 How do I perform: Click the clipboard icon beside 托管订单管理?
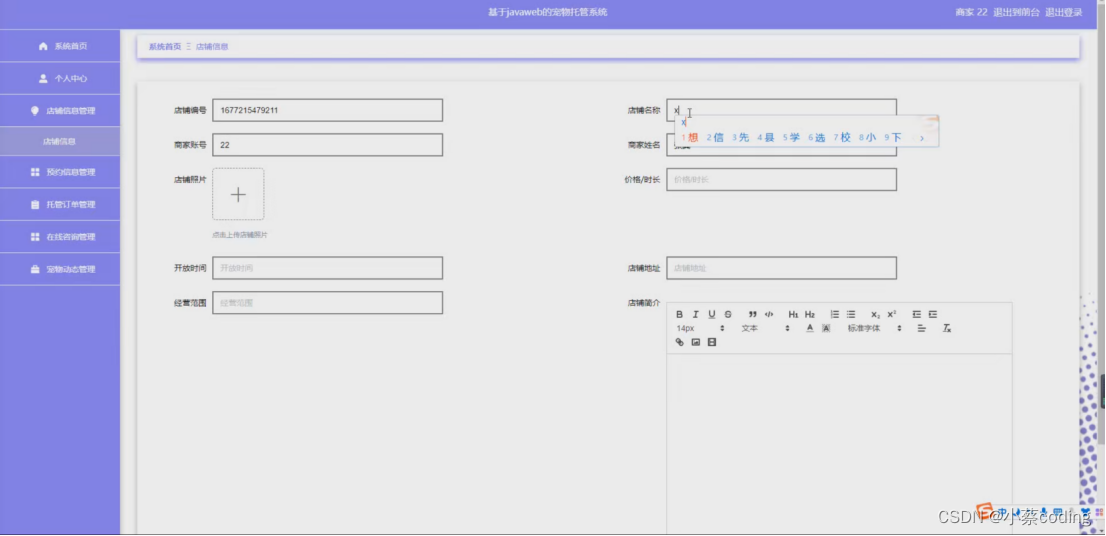click(35, 205)
